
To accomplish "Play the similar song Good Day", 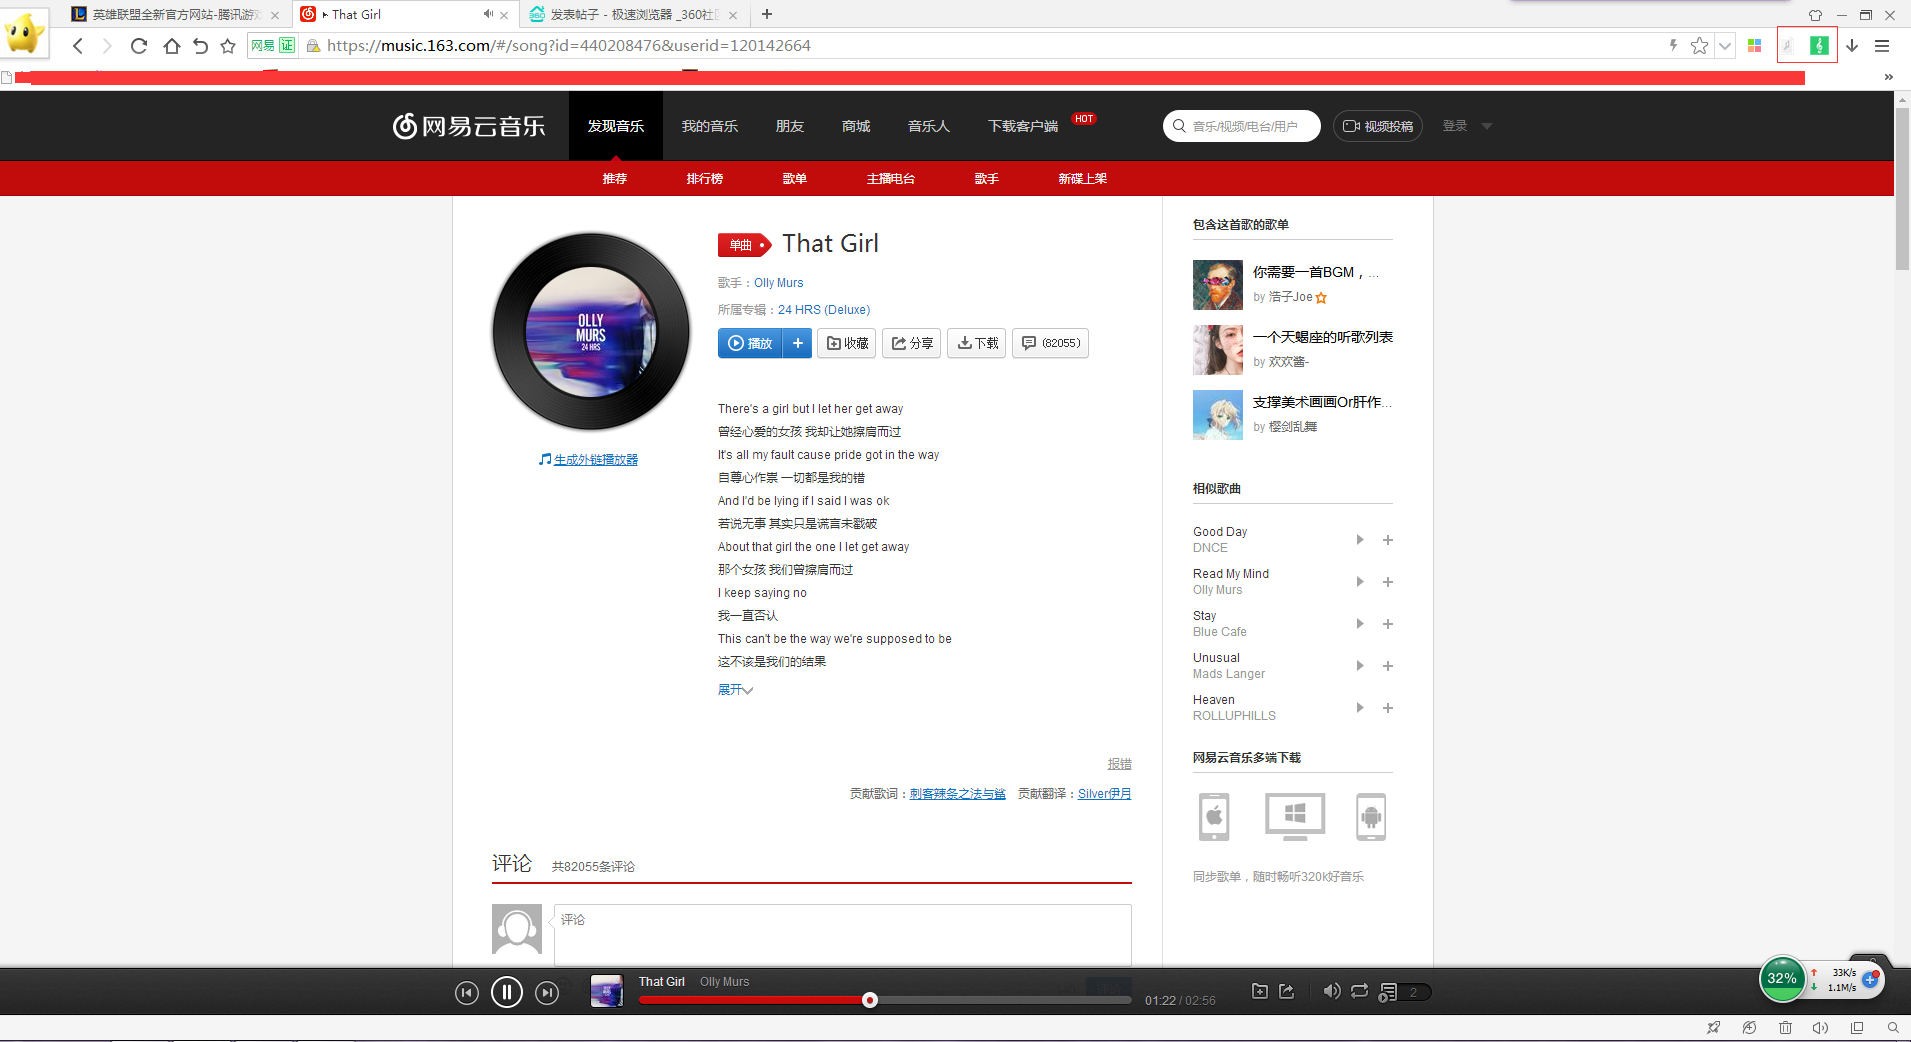I will (x=1359, y=540).
